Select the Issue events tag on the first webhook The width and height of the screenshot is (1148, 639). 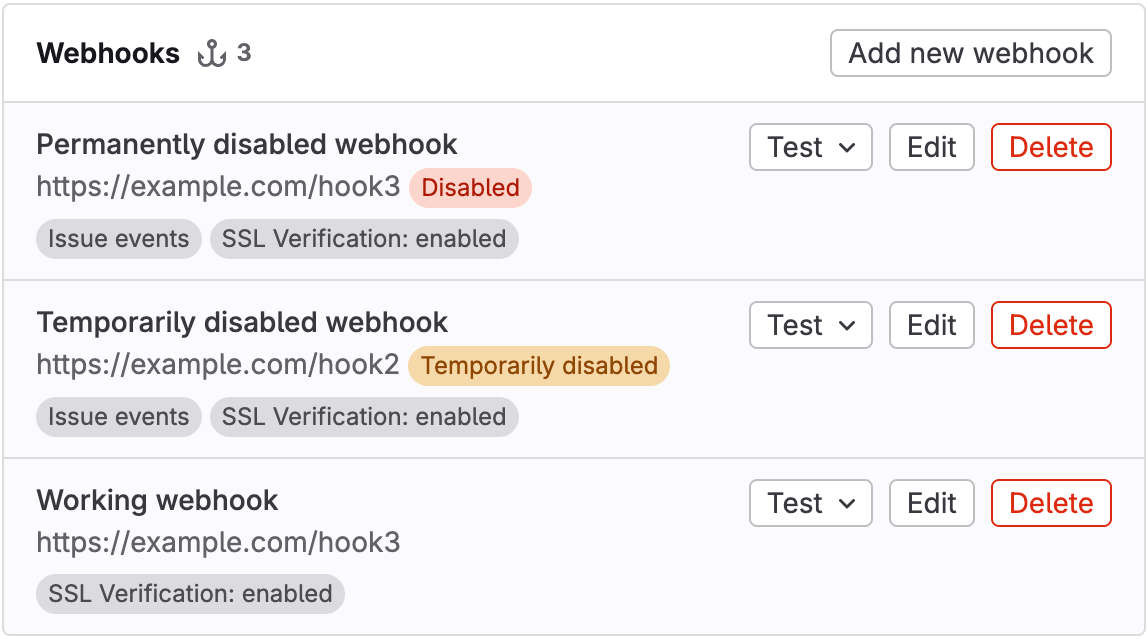pyautogui.click(x=118, y=239)
